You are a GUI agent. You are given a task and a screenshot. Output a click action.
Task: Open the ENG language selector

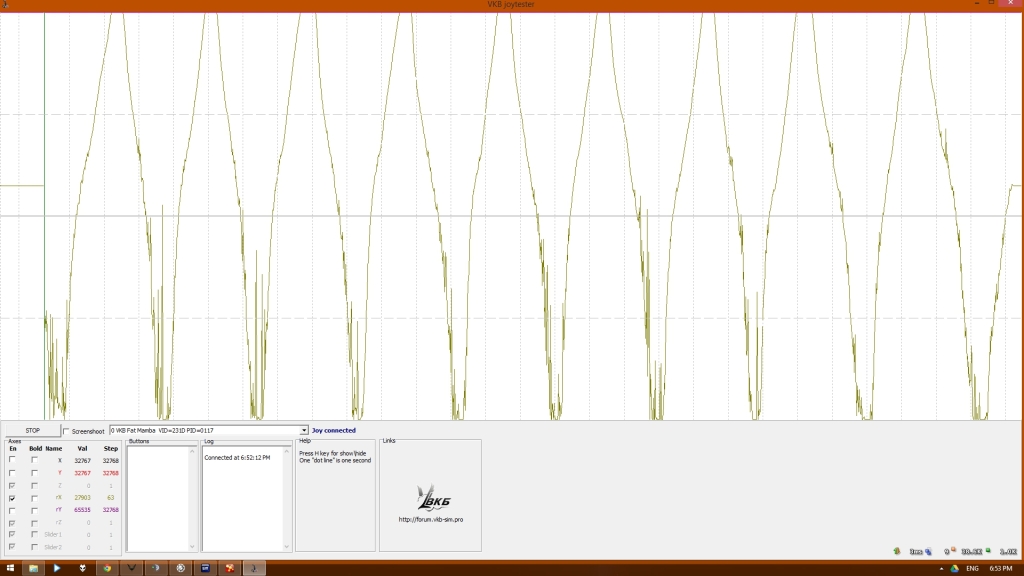pos(972,568)
